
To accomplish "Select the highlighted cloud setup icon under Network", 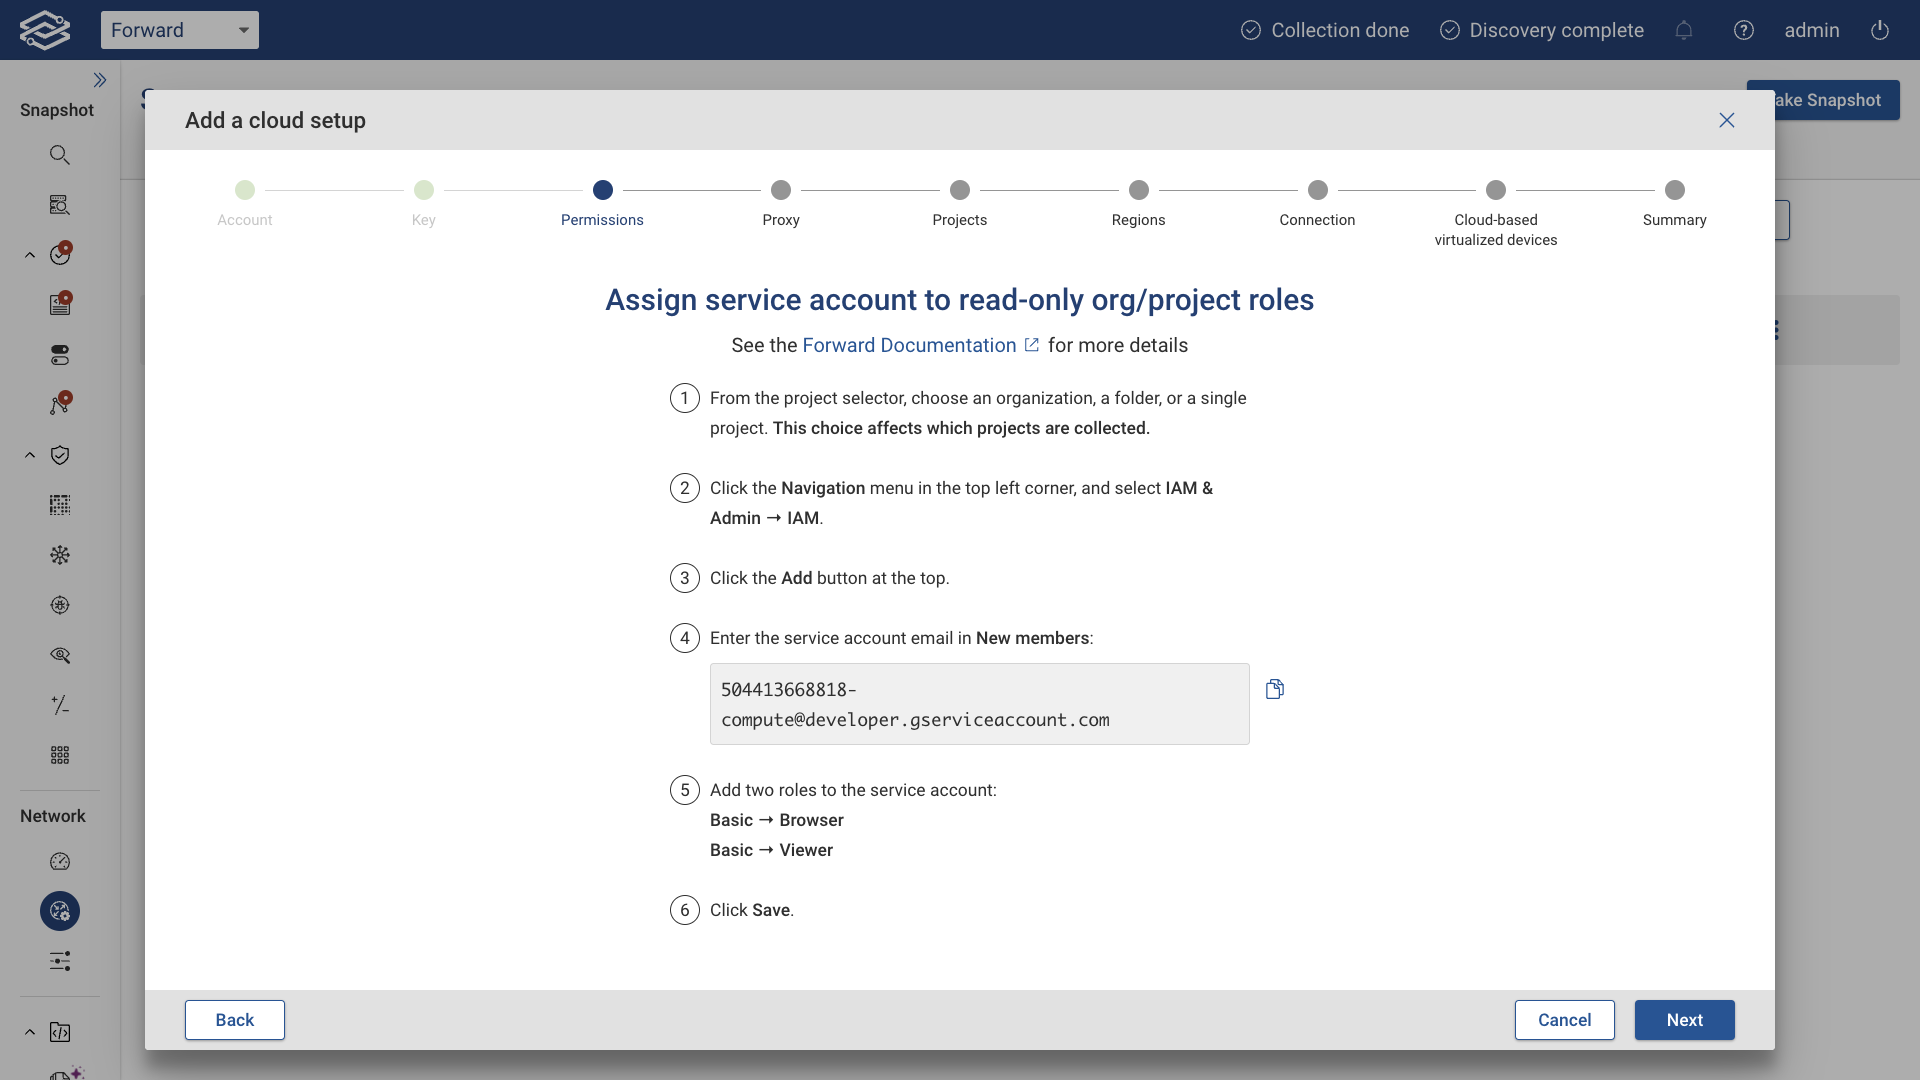I will 60,911.
